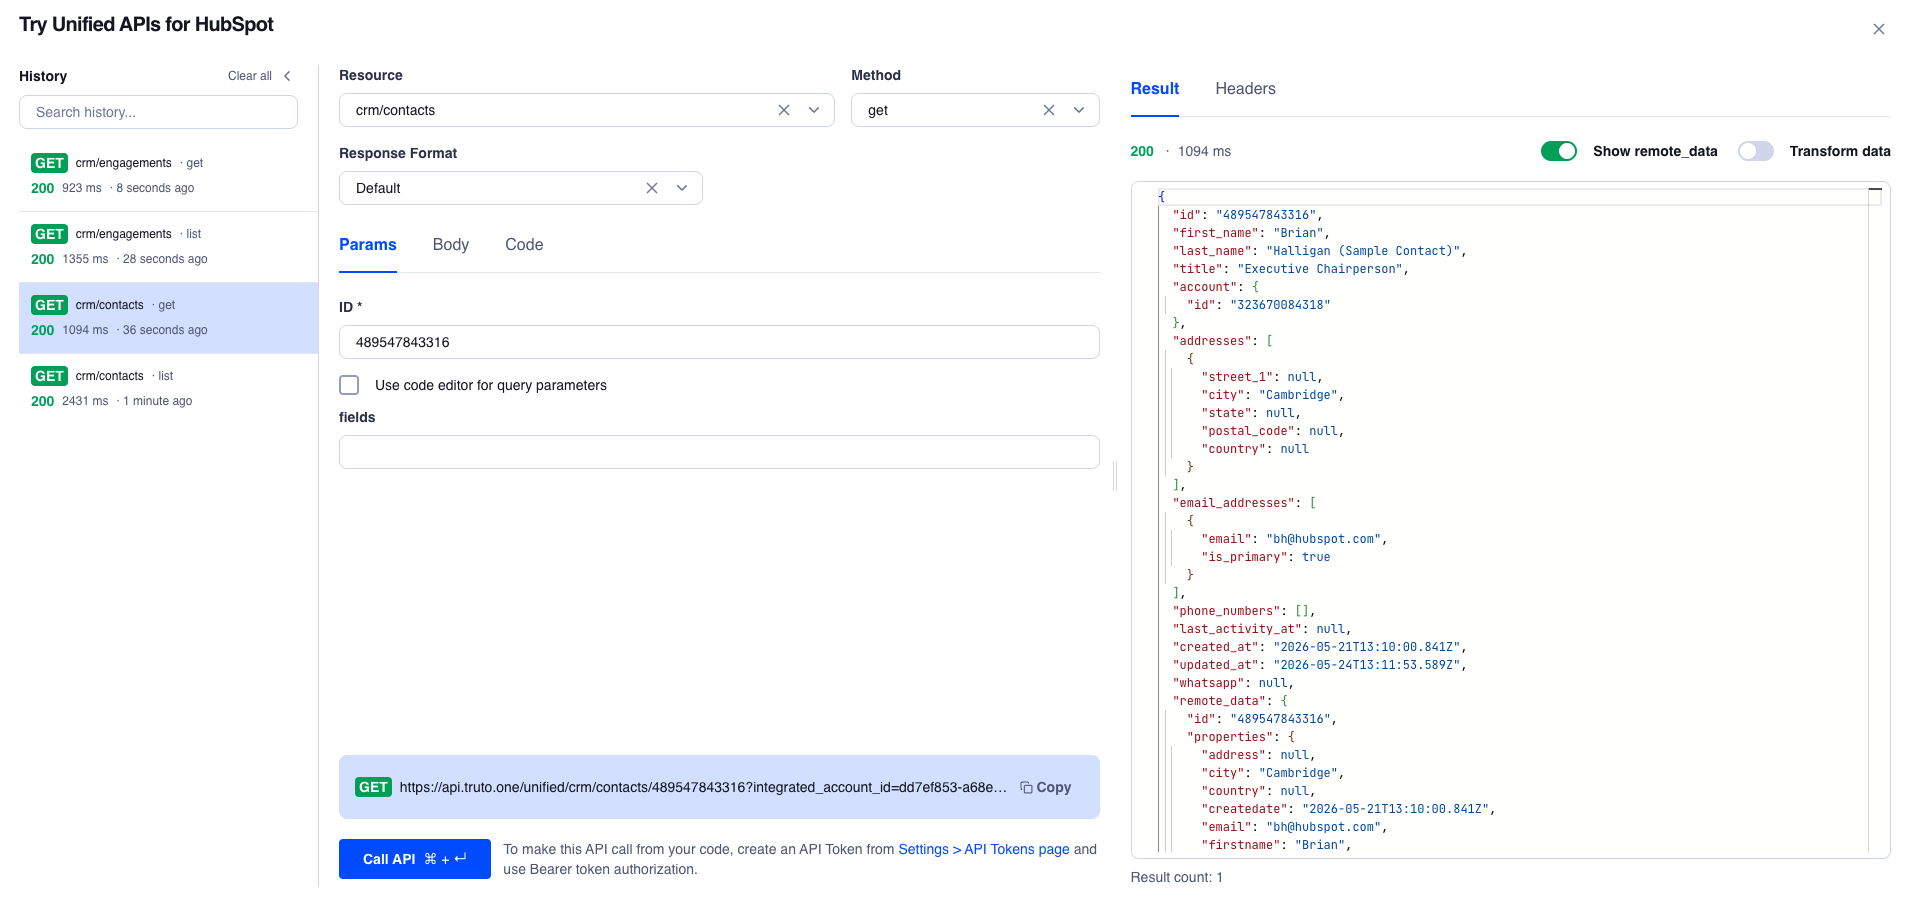Close the Try Unified APIs dialog
The image size is (1911, 924).
click(1878, 29)
